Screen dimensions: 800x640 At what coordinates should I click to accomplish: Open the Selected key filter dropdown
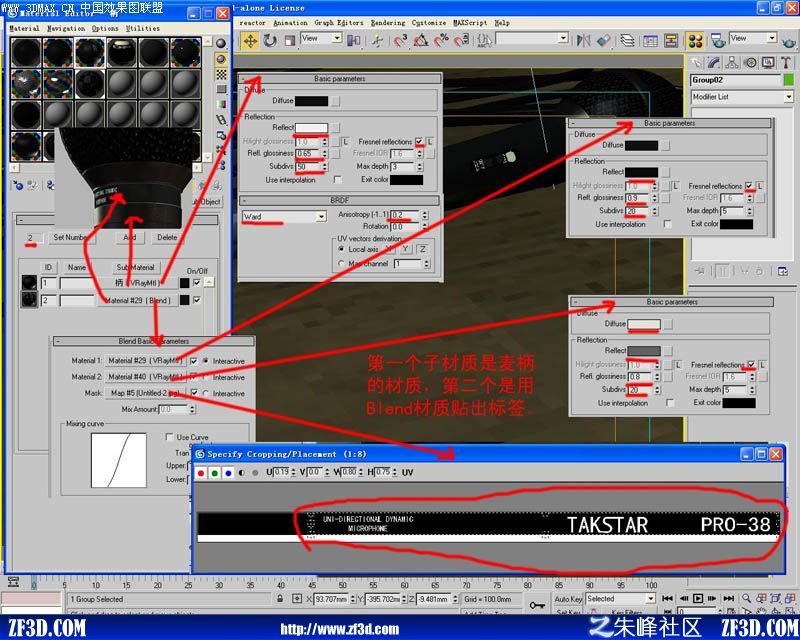point(620,599)
